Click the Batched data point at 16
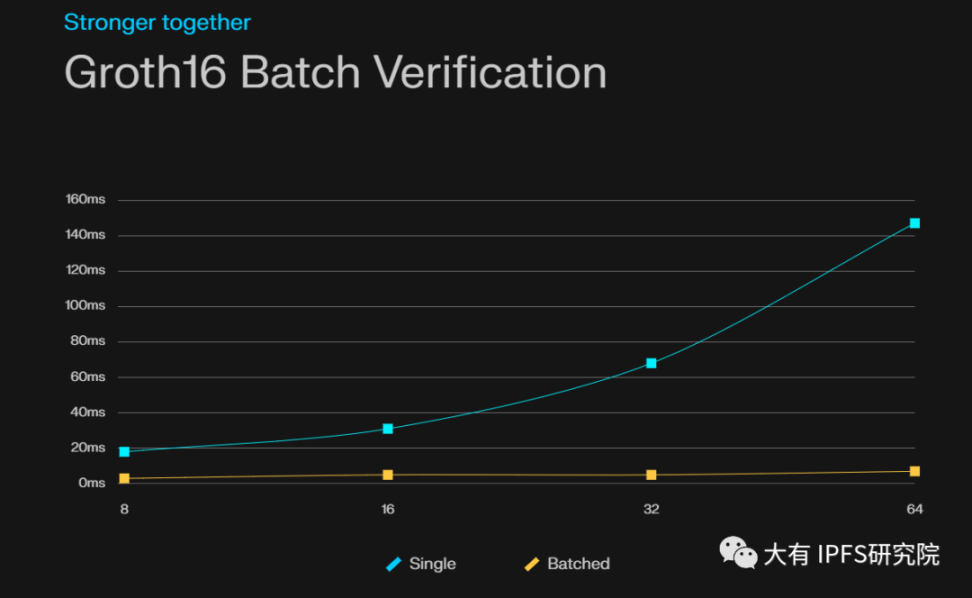The height and width of the screenshot is (598, 972). (x=387, y=475)
